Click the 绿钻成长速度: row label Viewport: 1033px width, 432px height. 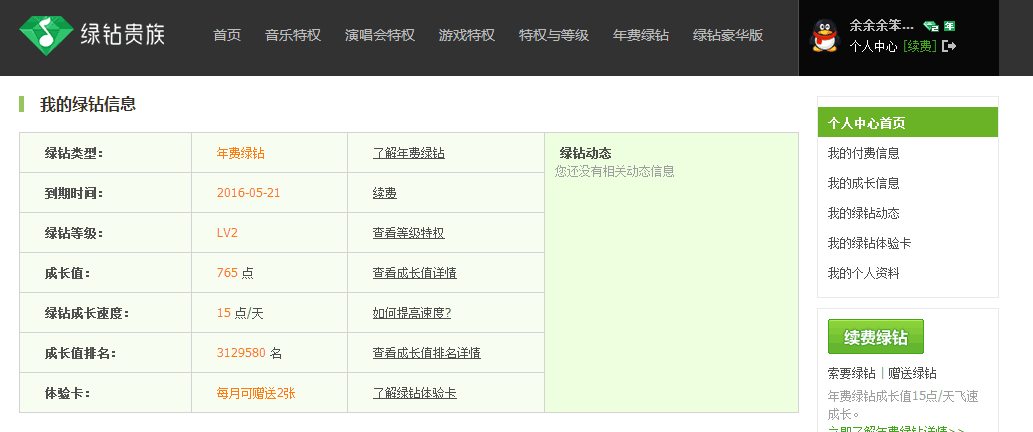click(x=87, y=313)
